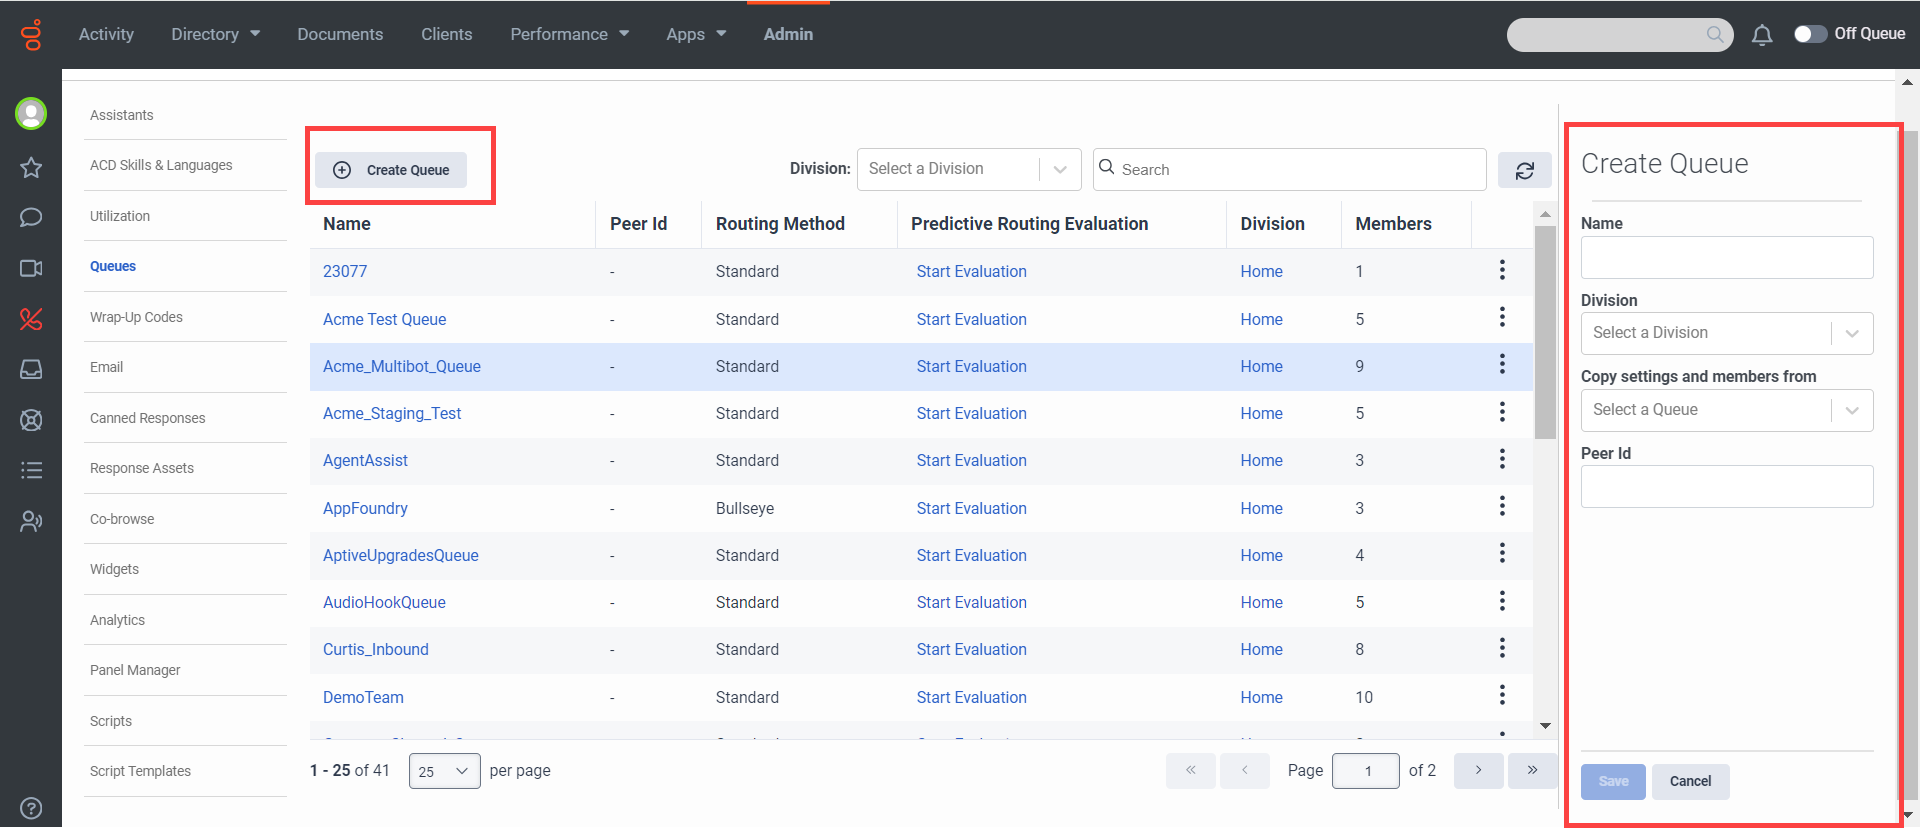Open the inbox tray sidebar icon
This screenshot has width=1920, height=828.
coord(31,369)
